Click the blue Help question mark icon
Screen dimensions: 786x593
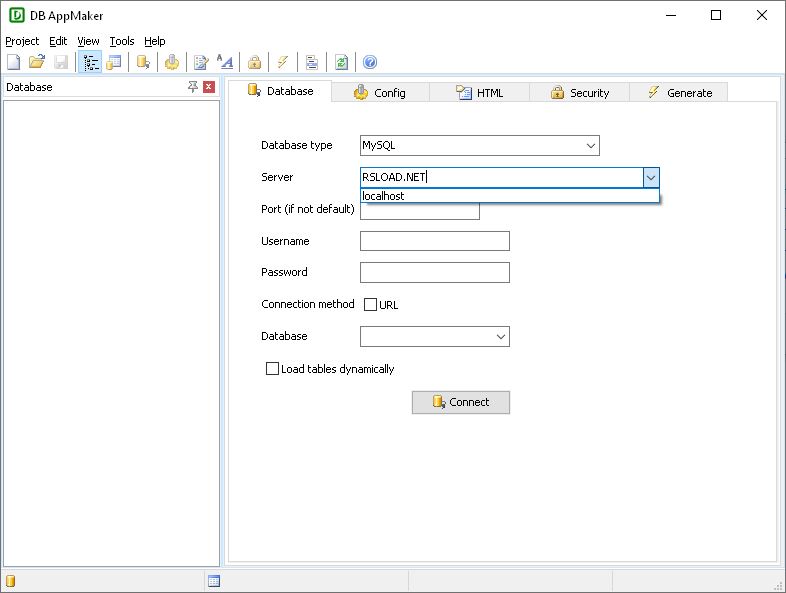370,62
